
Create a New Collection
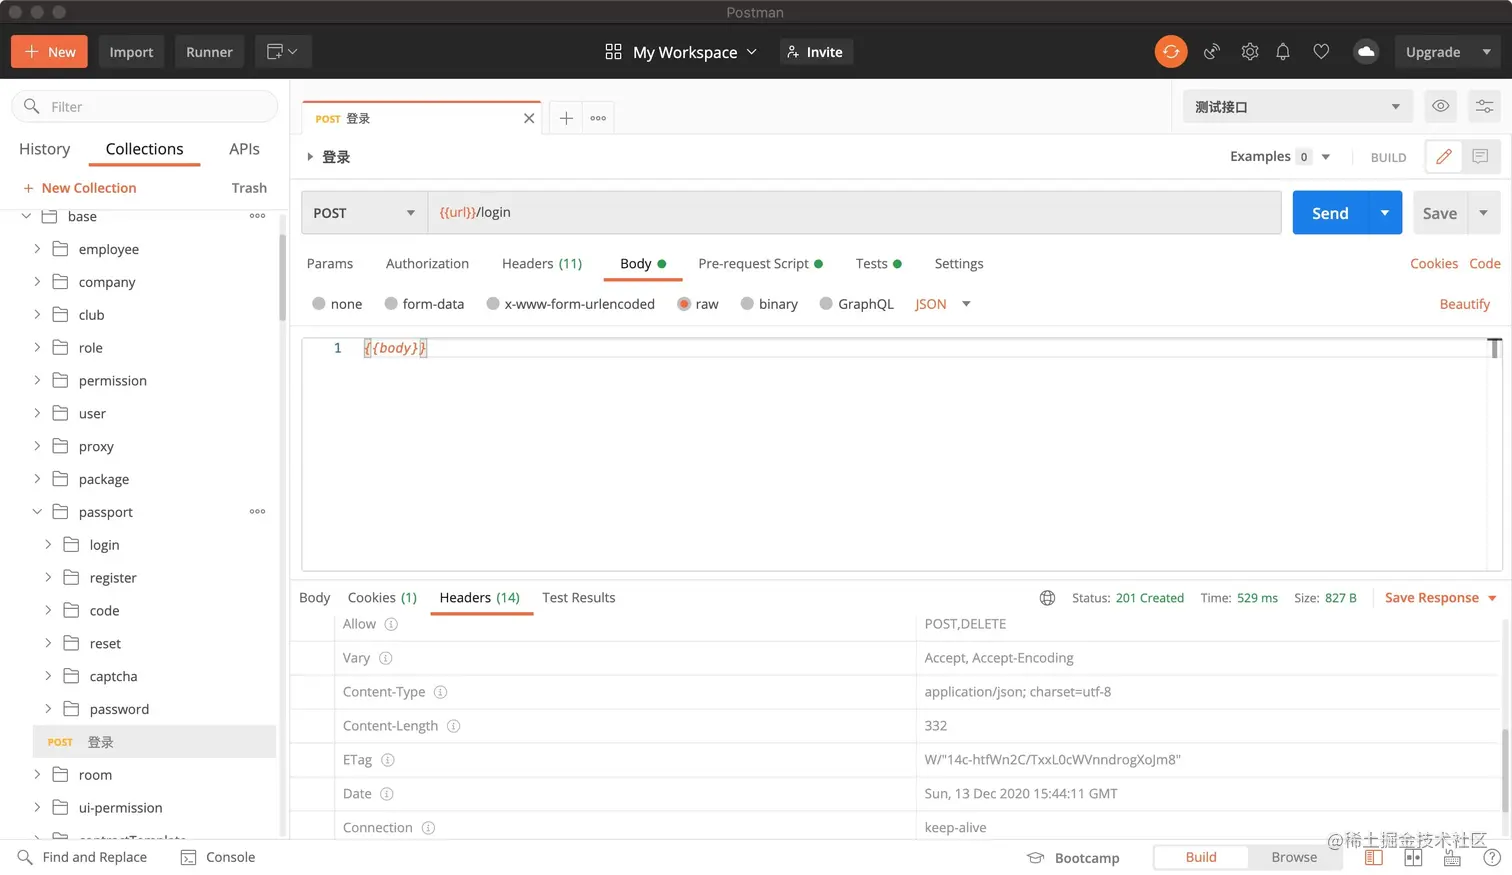click(79, 188)
